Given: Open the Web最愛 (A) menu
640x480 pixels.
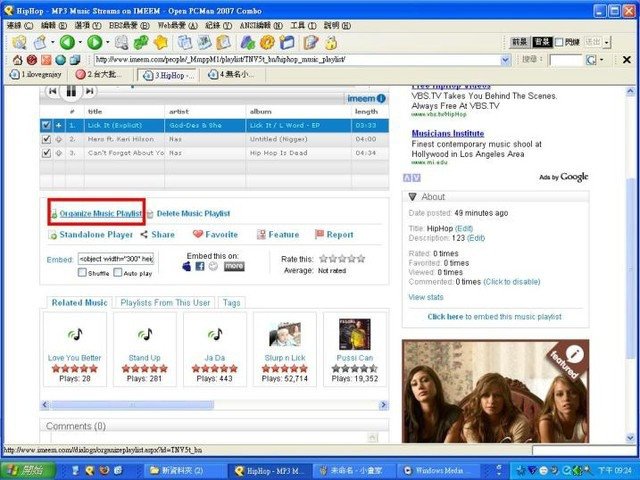Looking at the screenshot, I should pos(178,26).
